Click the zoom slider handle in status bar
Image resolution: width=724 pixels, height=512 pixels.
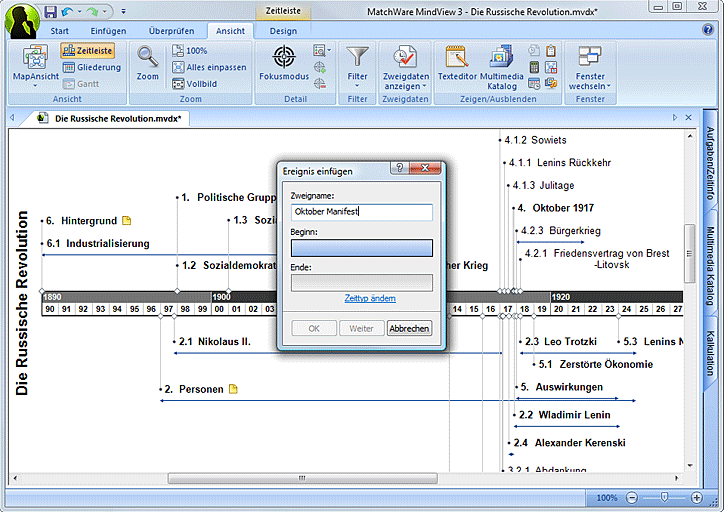pyautogui.click(x=664, y=497)
